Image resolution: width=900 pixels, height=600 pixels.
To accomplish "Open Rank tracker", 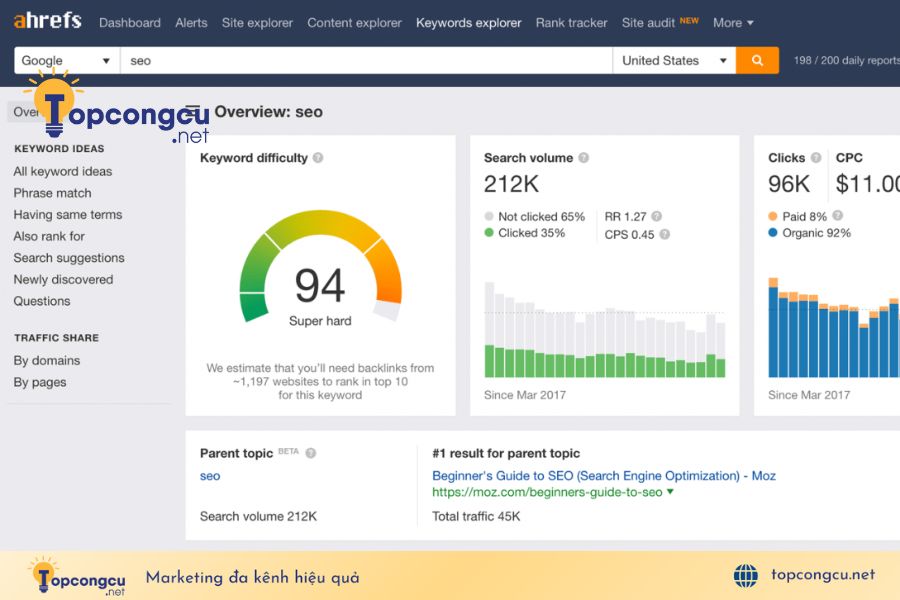I will click(571, 23).
